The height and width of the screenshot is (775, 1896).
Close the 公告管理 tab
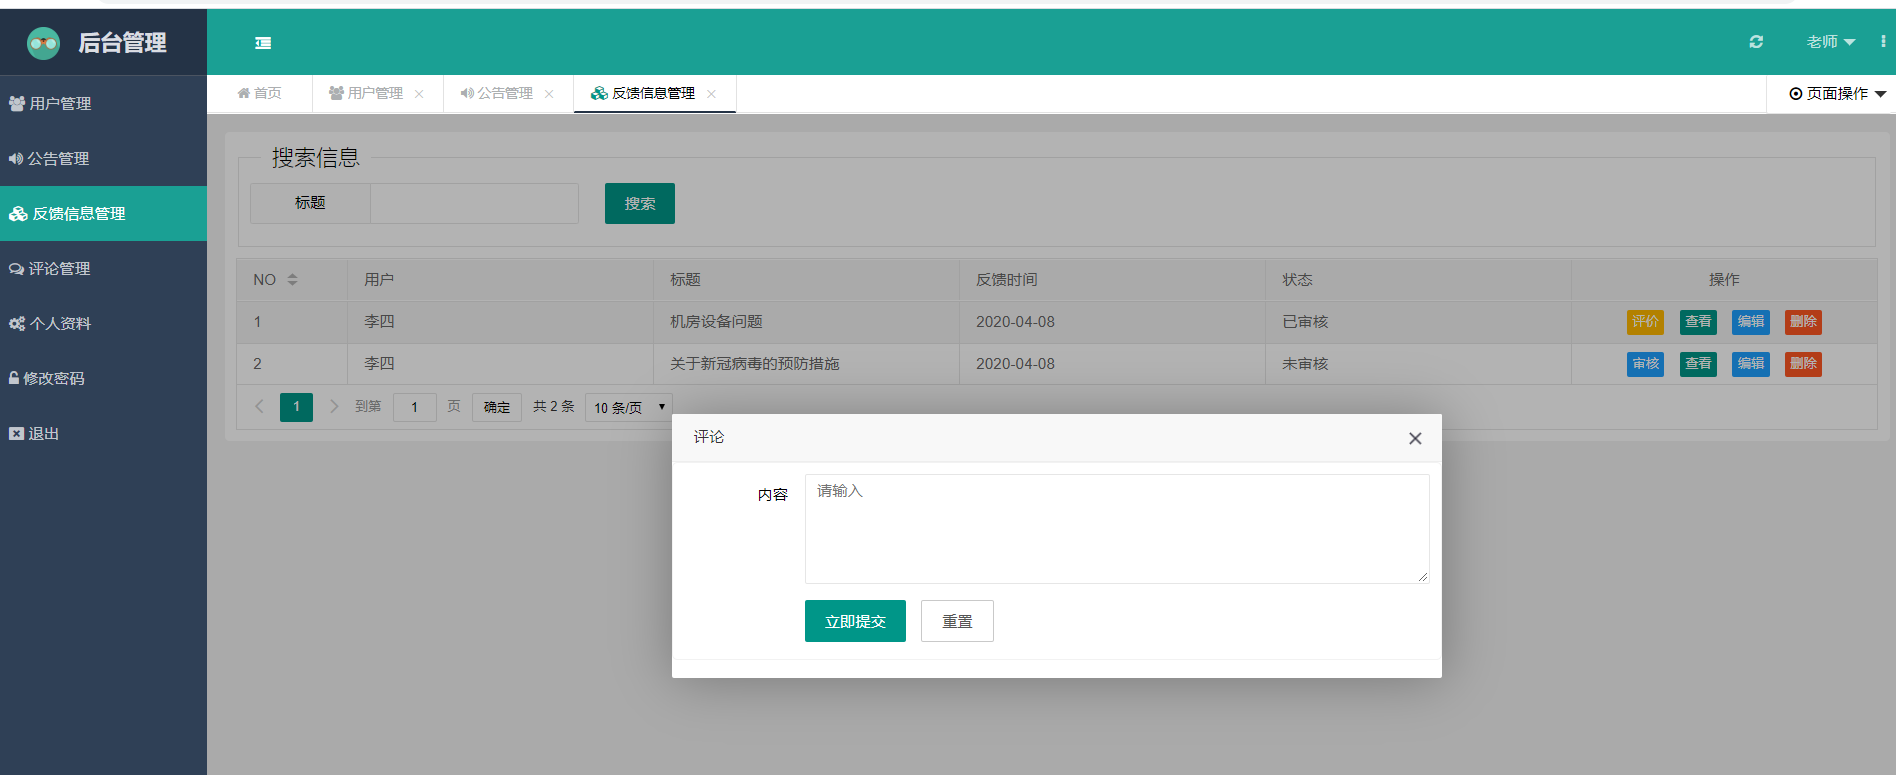(549, 94)
